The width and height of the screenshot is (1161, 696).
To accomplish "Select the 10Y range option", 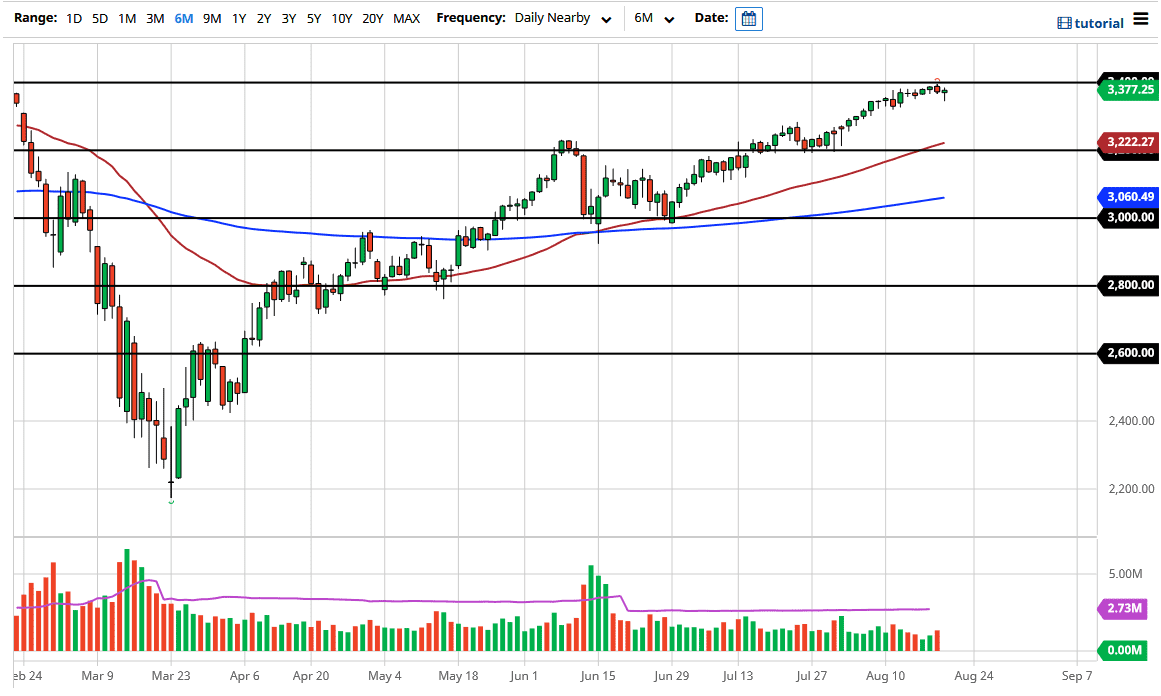I will (340, 18).
